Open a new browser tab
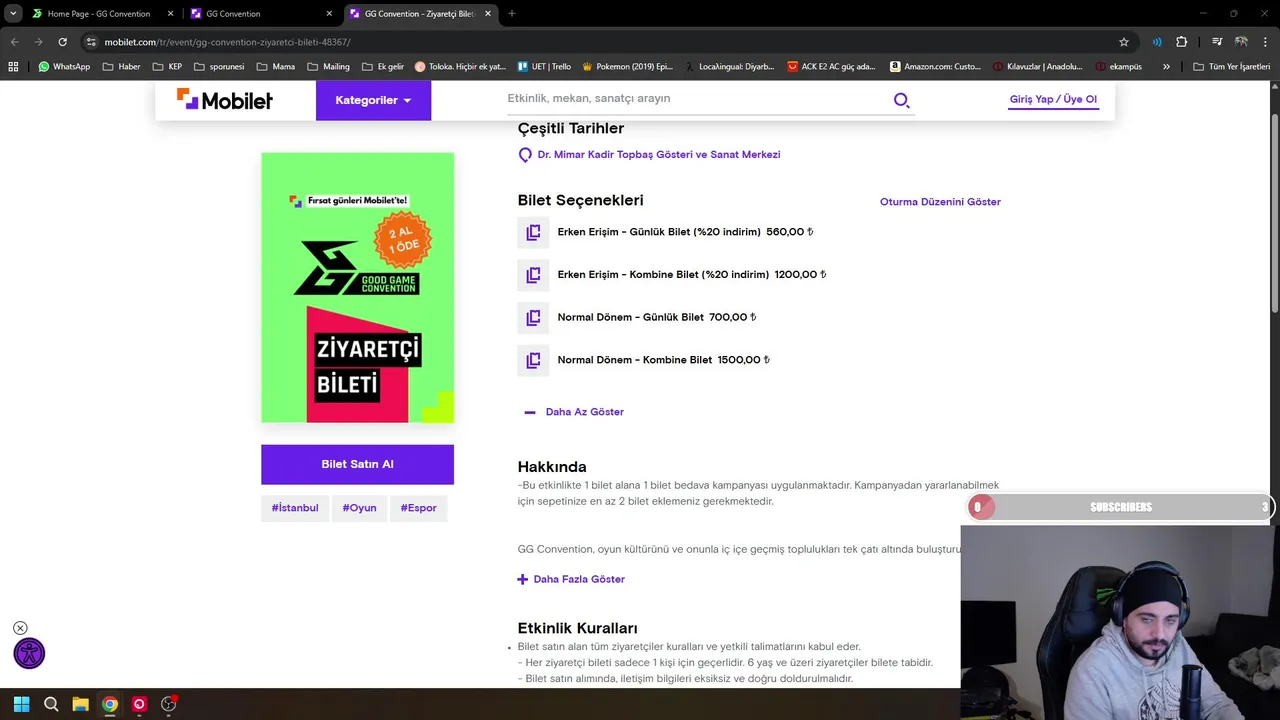The width and height of the screenshot is (1280, 720). [x=512, y=14]
